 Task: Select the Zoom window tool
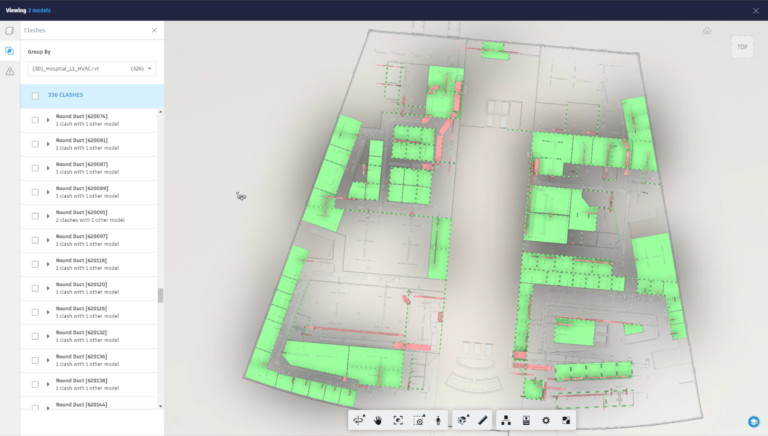click(419, 420)
